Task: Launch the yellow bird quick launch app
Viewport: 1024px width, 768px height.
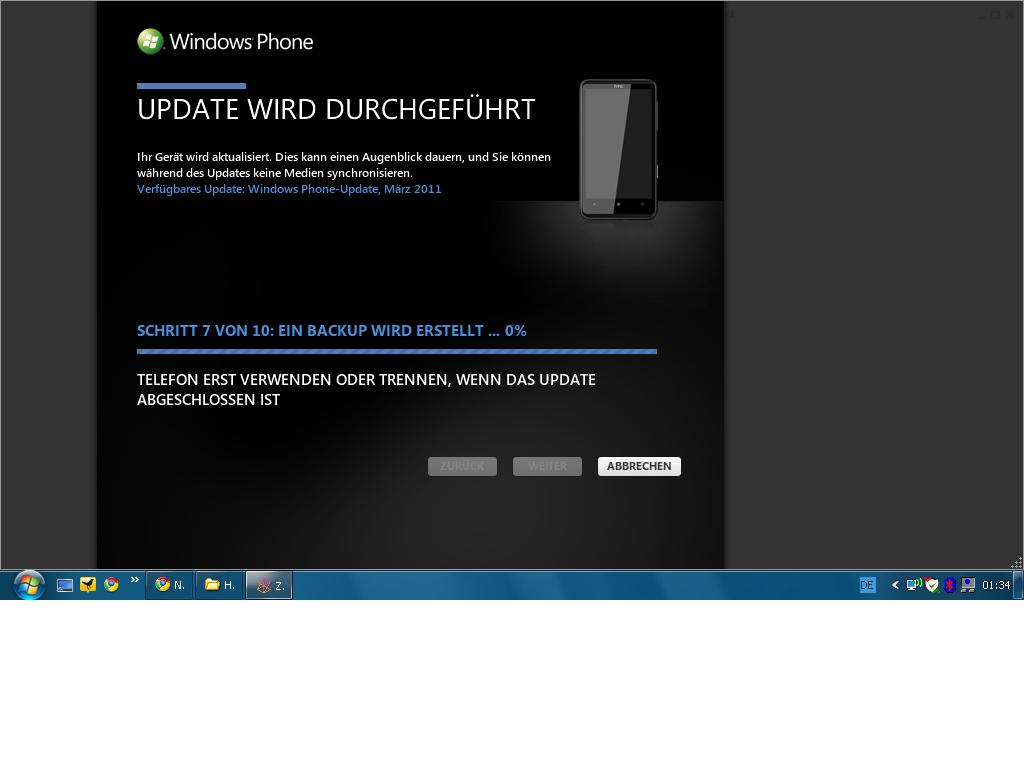Action: pos(88,584)
